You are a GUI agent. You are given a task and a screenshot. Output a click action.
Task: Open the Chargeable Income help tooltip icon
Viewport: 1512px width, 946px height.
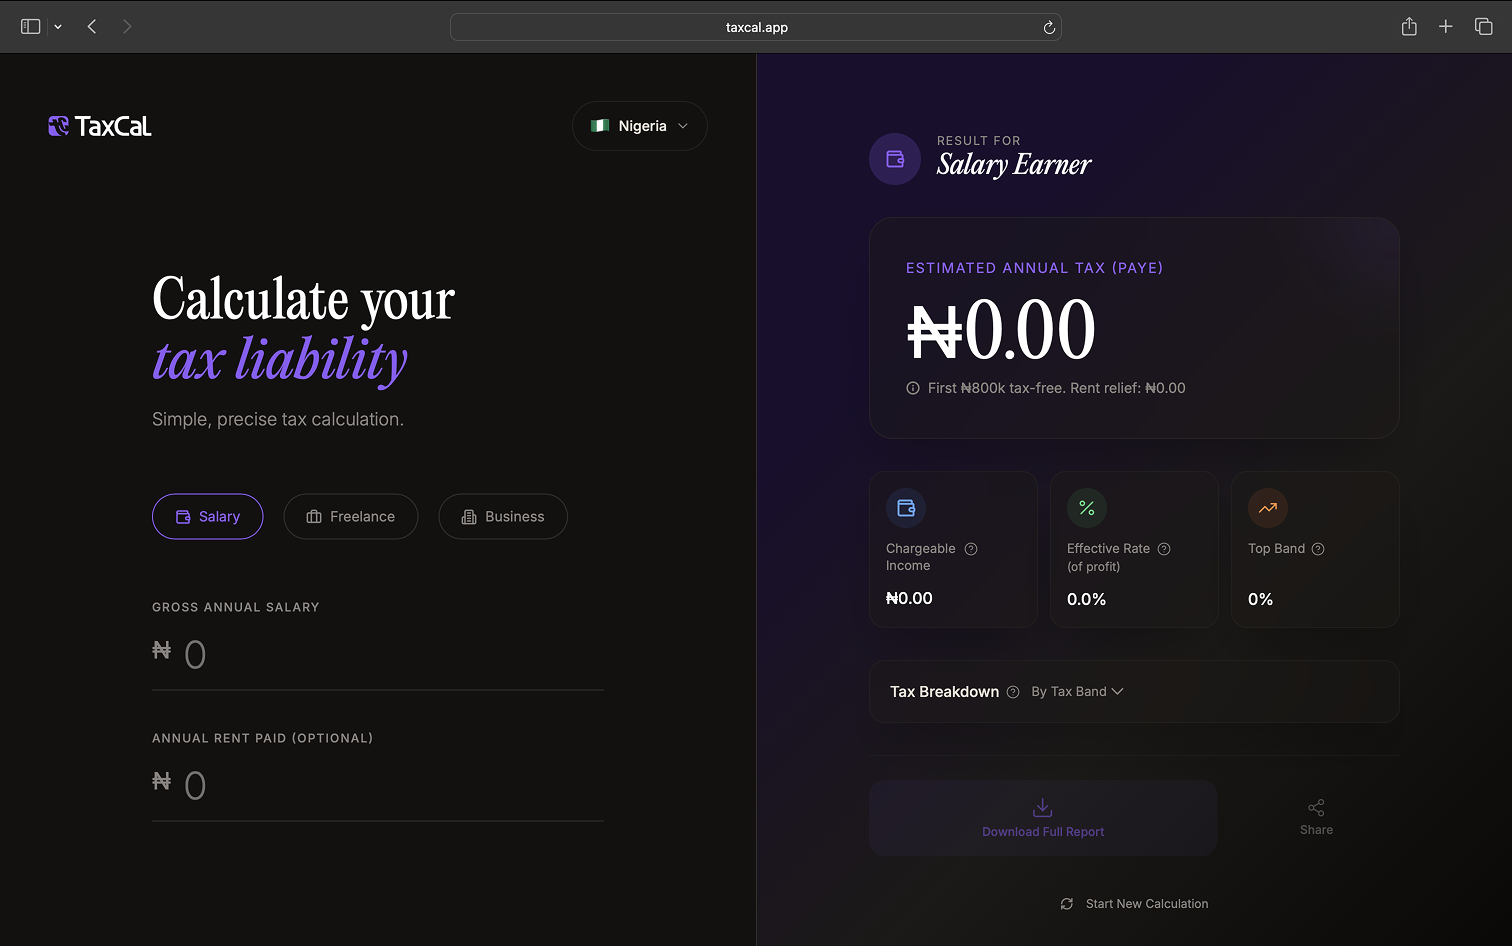tap(970, 548)
